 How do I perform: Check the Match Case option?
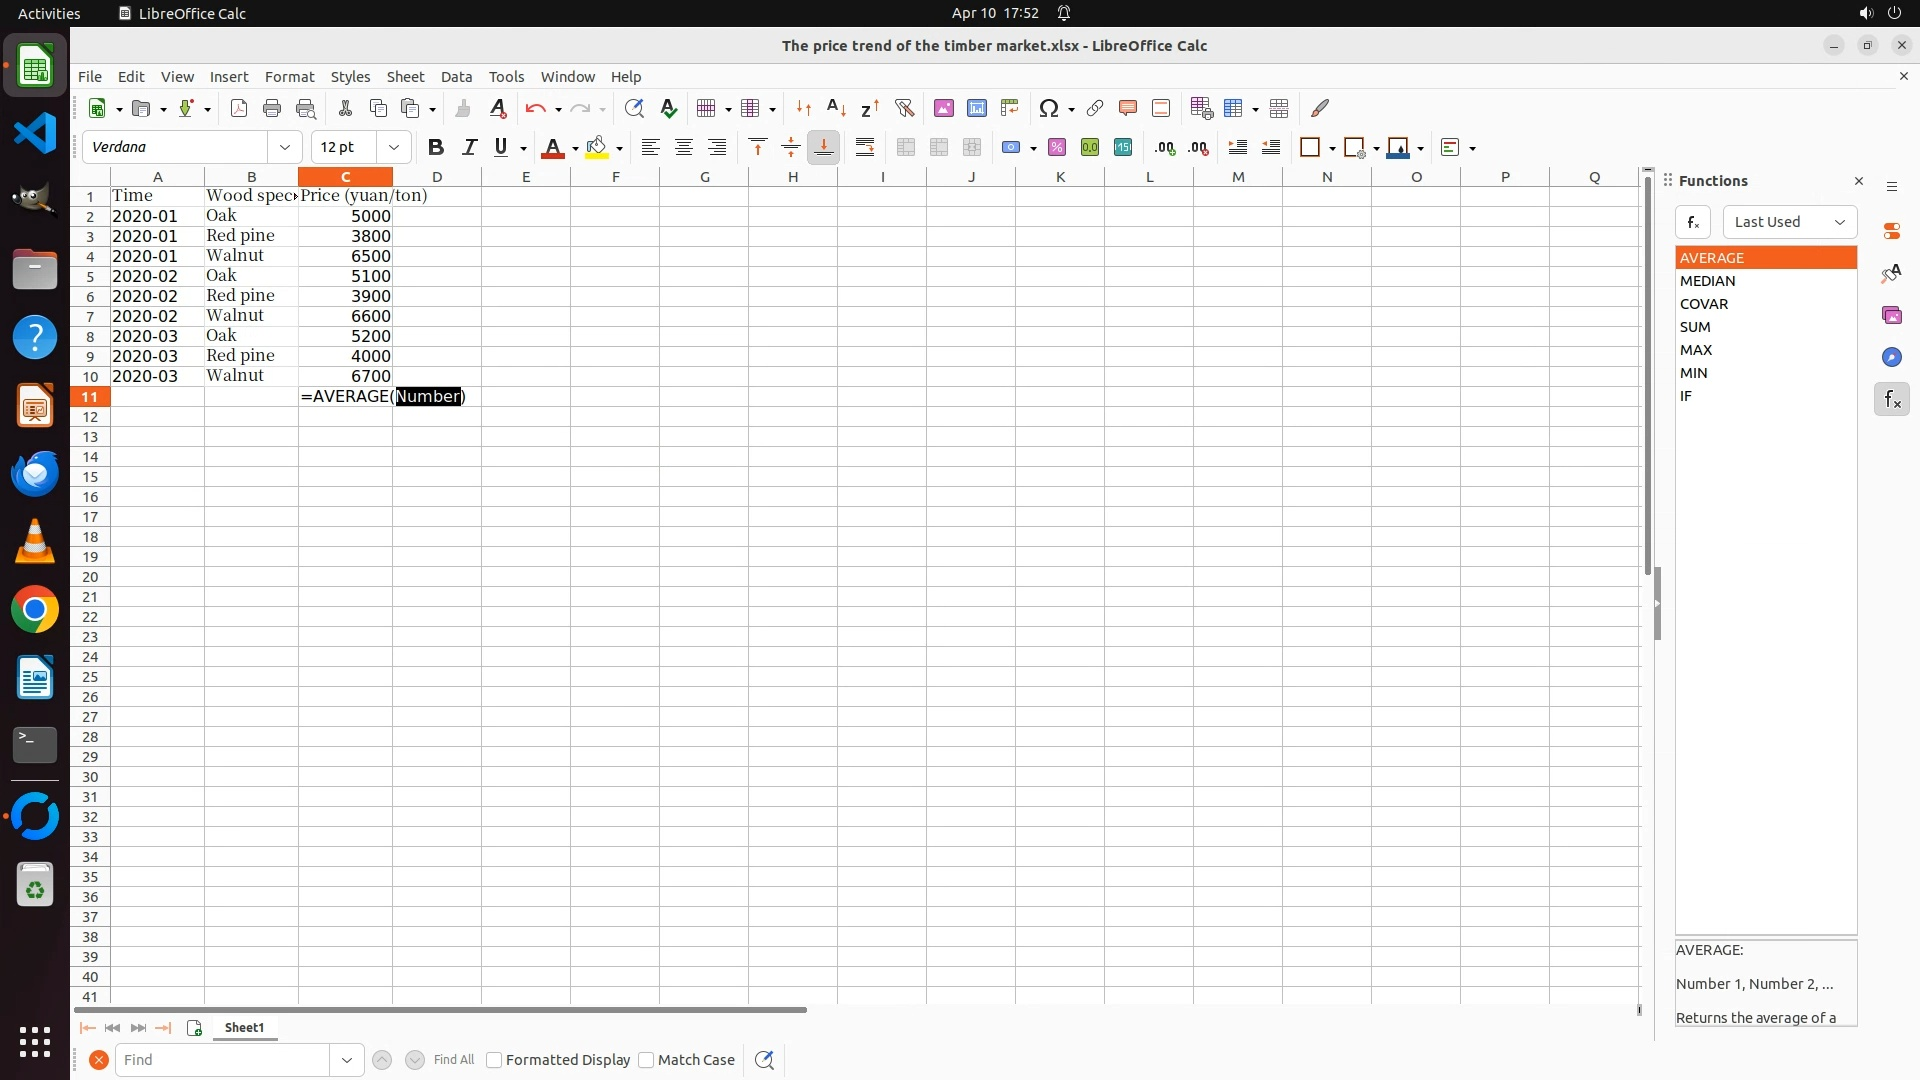click(x=646, y=1060)
